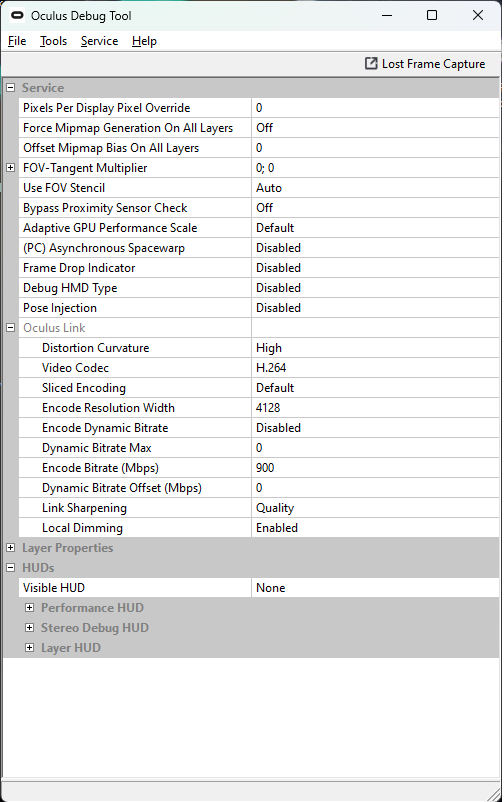The width and height of the screenshot is (504, 802).
Task: Expand the Layer HUD group
Action: click(x=30, y=648)
